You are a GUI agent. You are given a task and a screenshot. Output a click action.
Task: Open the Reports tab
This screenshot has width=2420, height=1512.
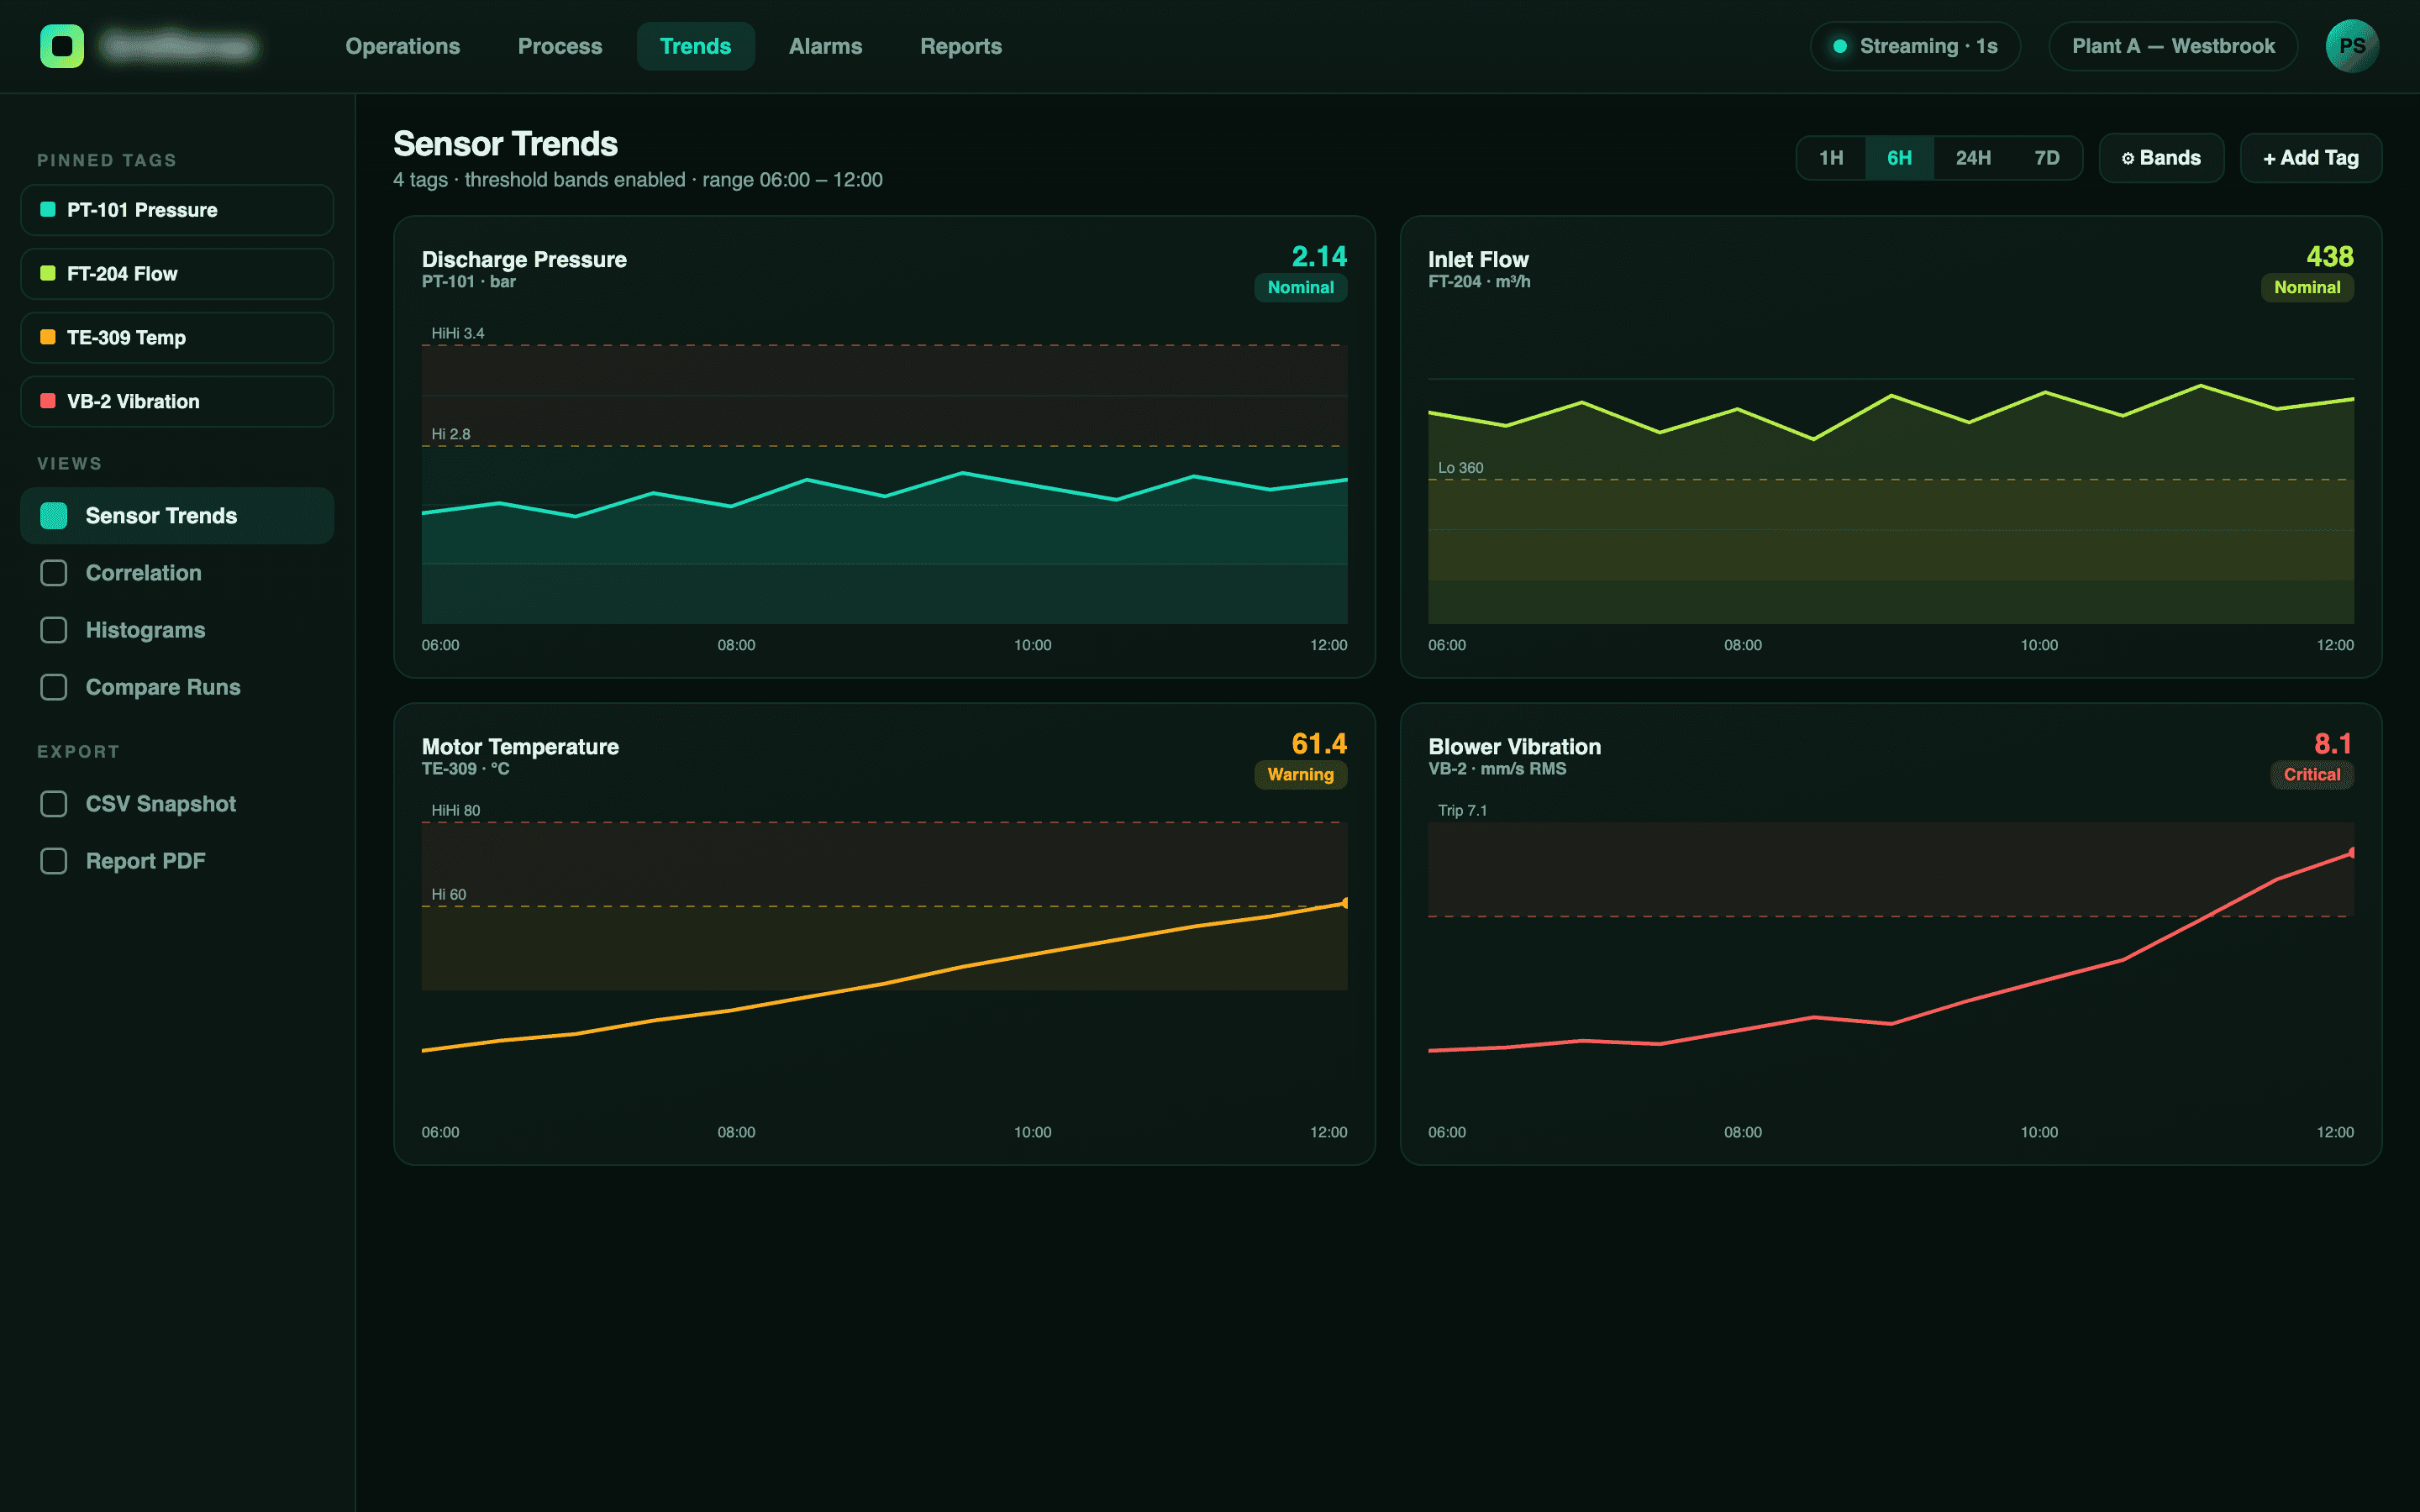[x=960, y=46]
